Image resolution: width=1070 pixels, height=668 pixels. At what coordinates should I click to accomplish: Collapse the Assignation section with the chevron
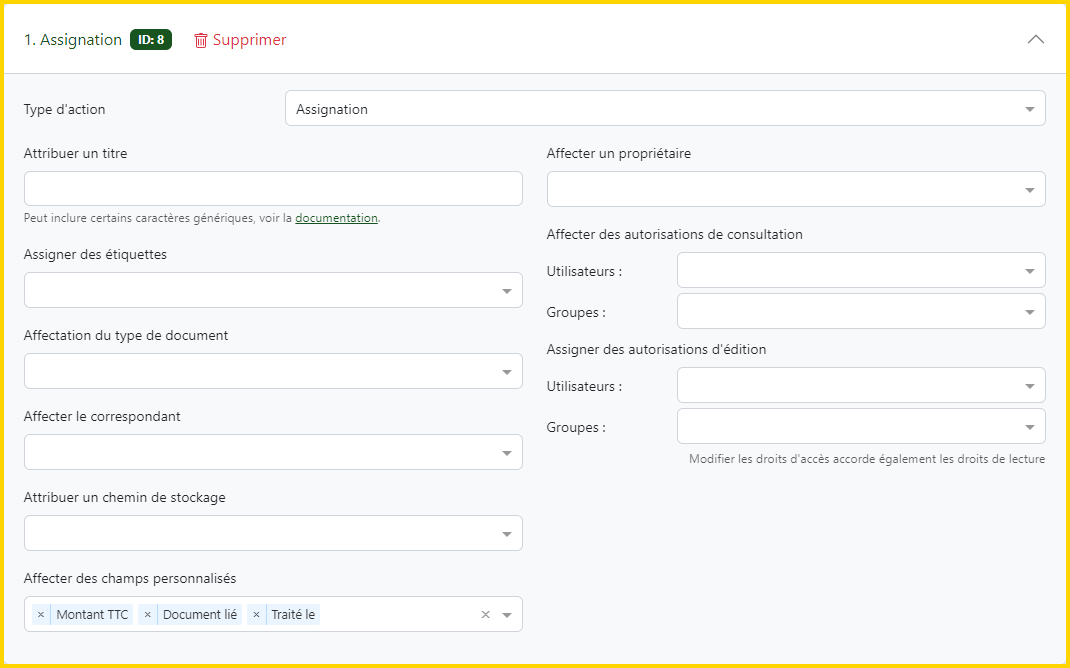pyautogui.click(x=1036, y=40)
